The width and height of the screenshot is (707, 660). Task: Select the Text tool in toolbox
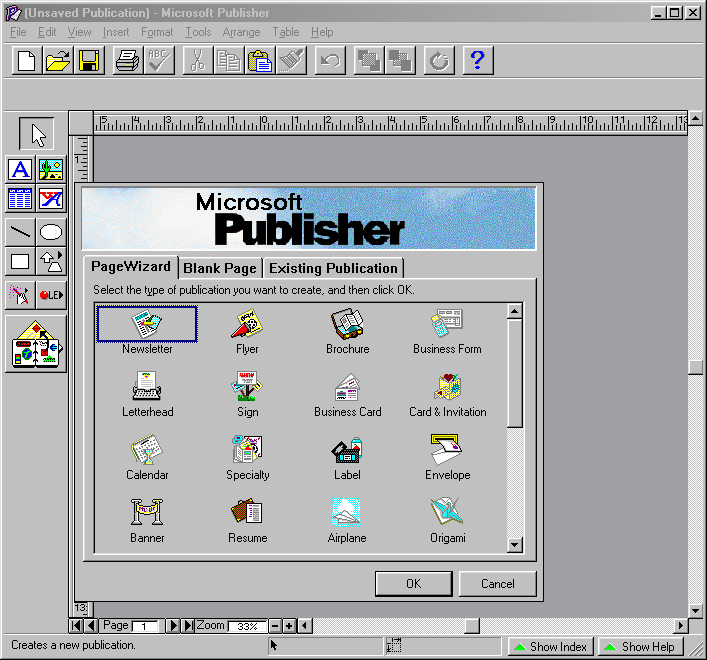point(20,169)
